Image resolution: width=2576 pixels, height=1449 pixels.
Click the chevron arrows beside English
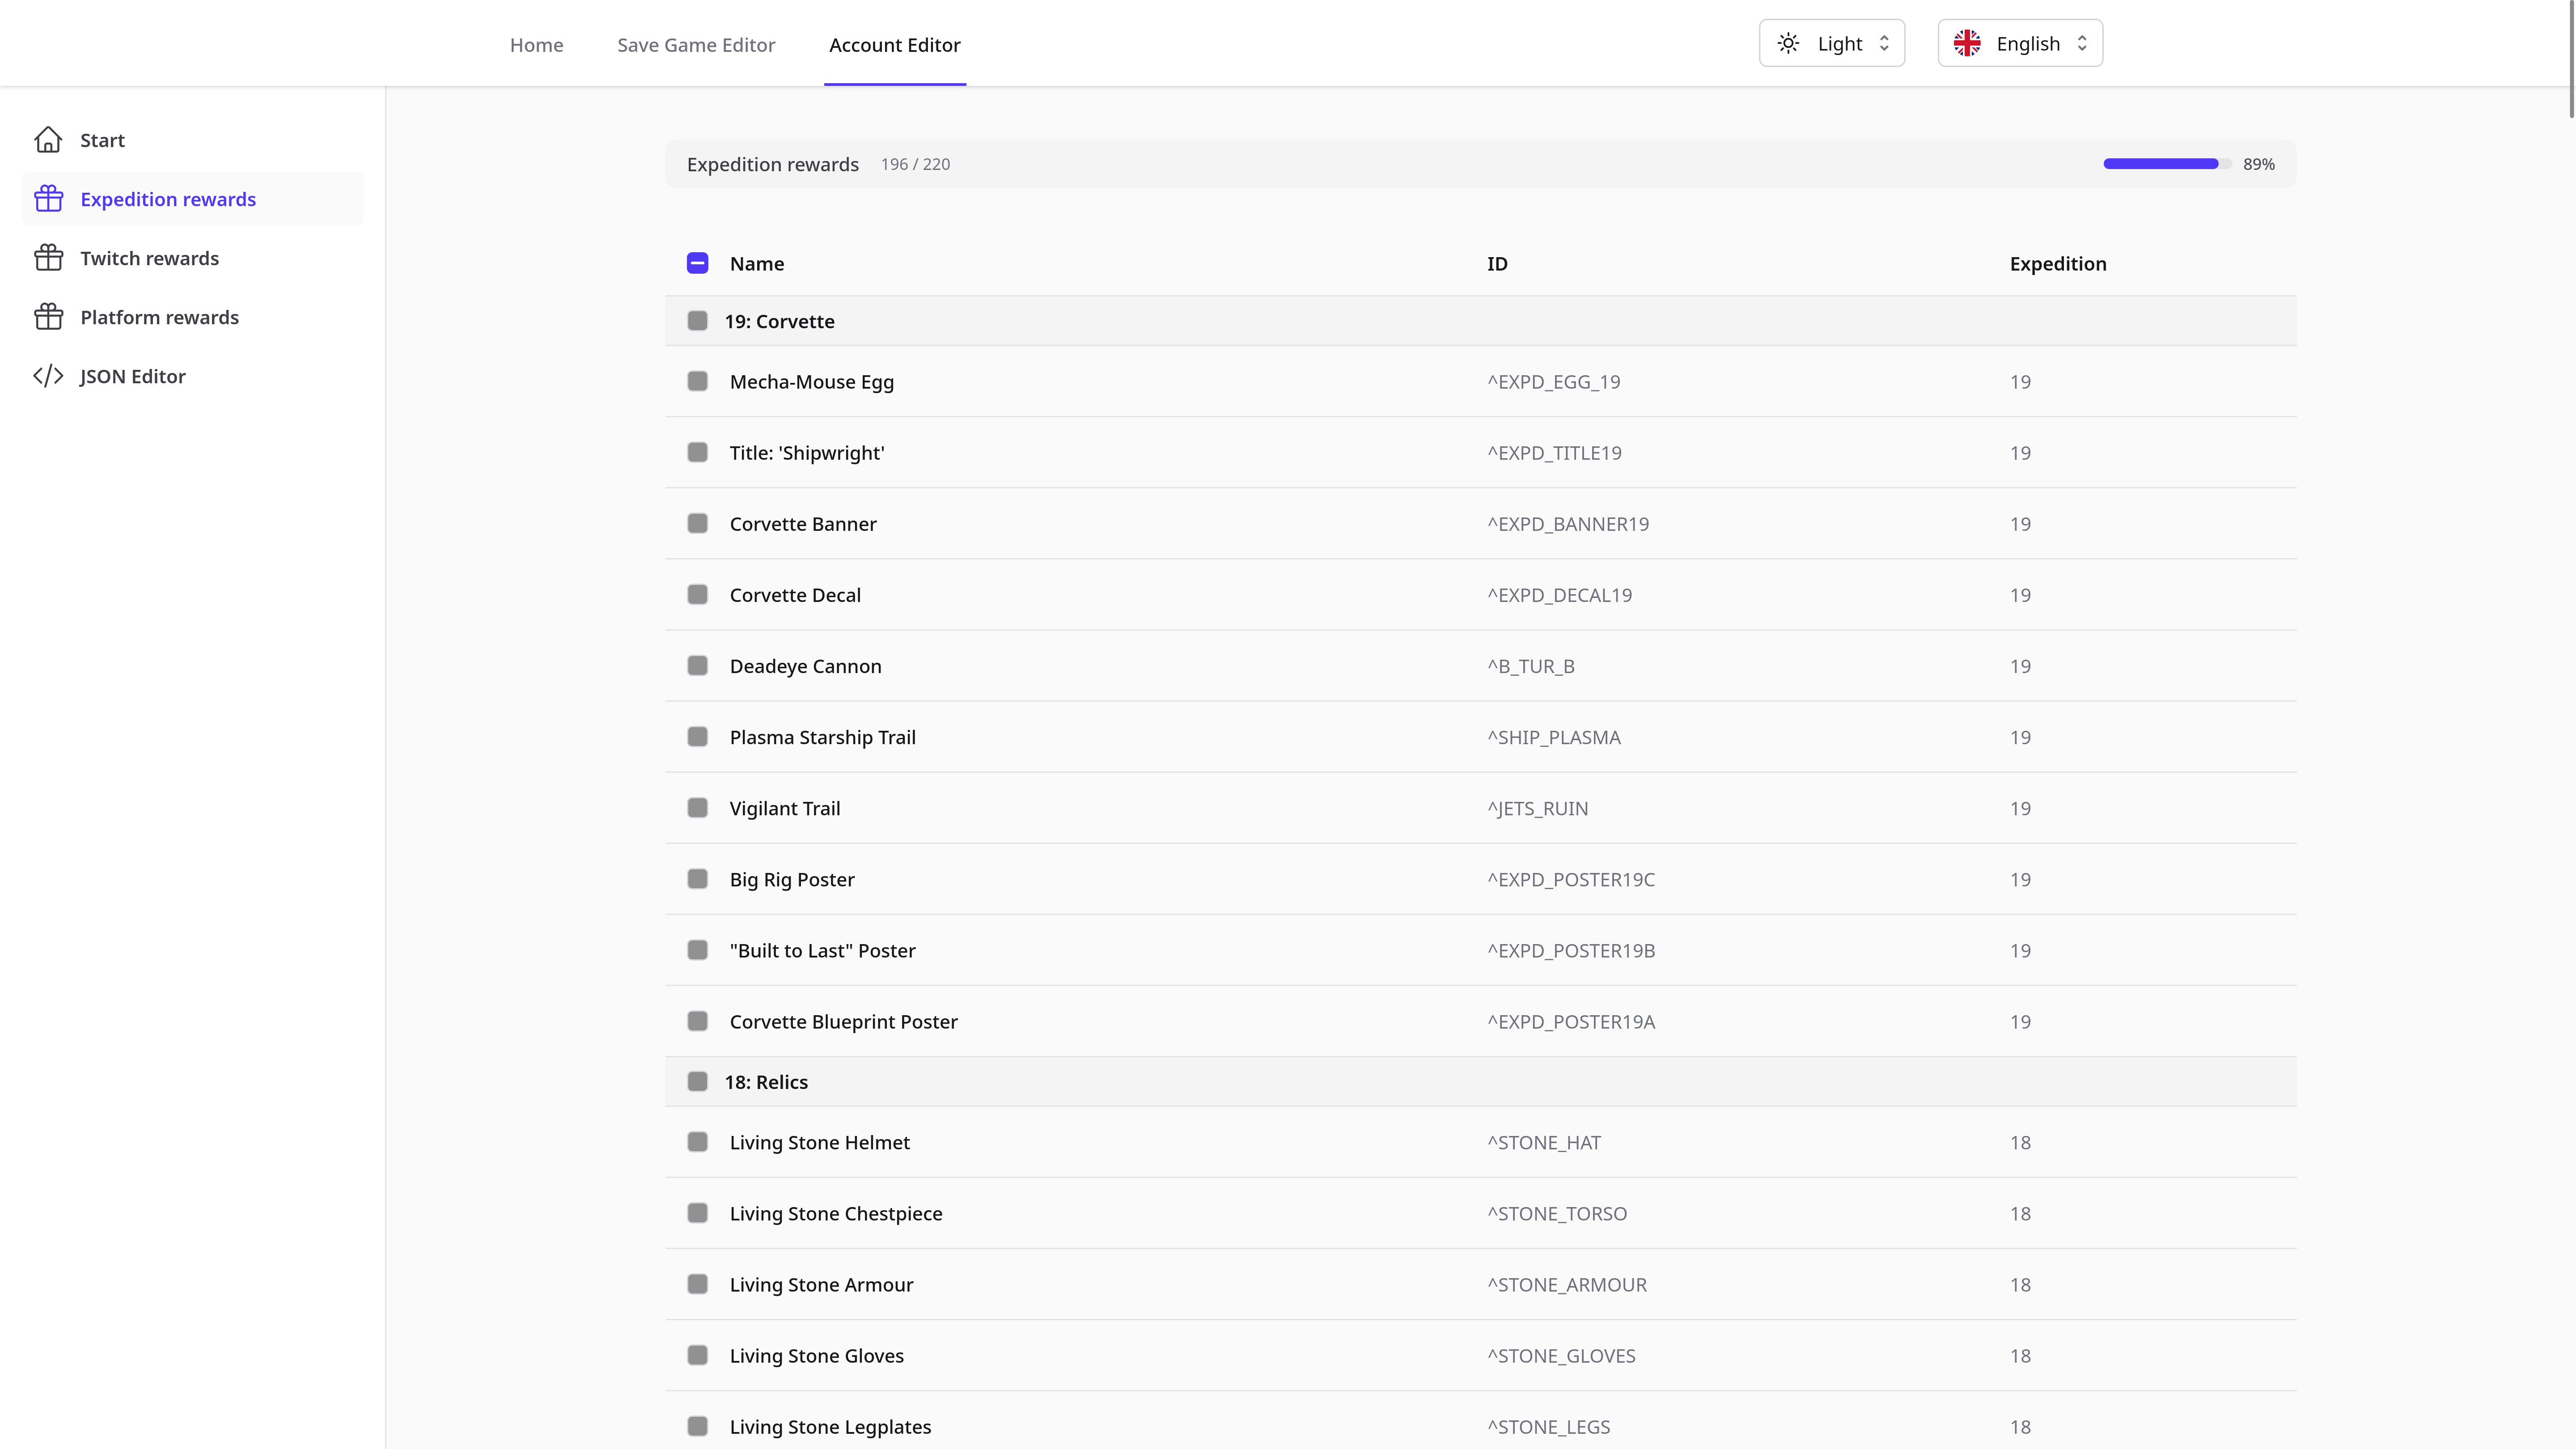point(2082,43)
